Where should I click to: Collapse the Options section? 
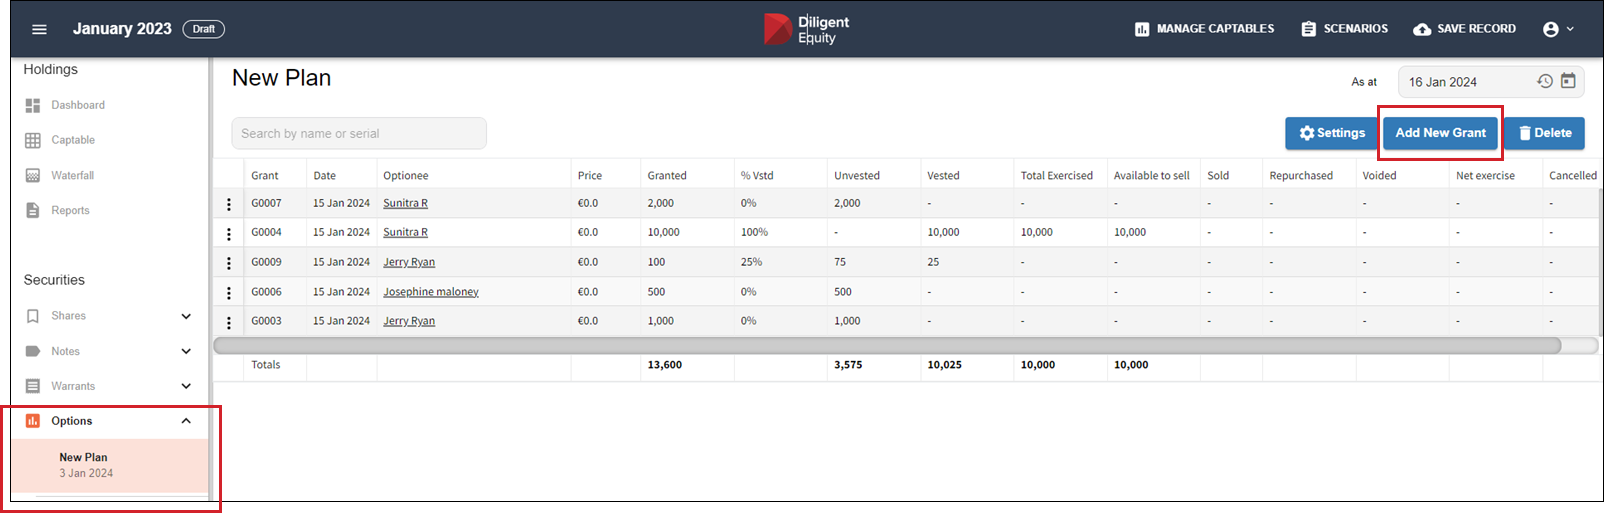[x=186, y=421]
